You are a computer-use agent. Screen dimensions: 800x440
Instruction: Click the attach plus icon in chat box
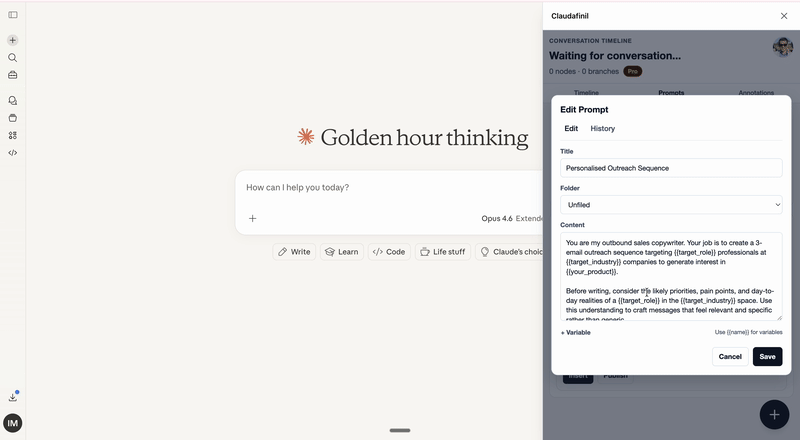click(253, 218)
